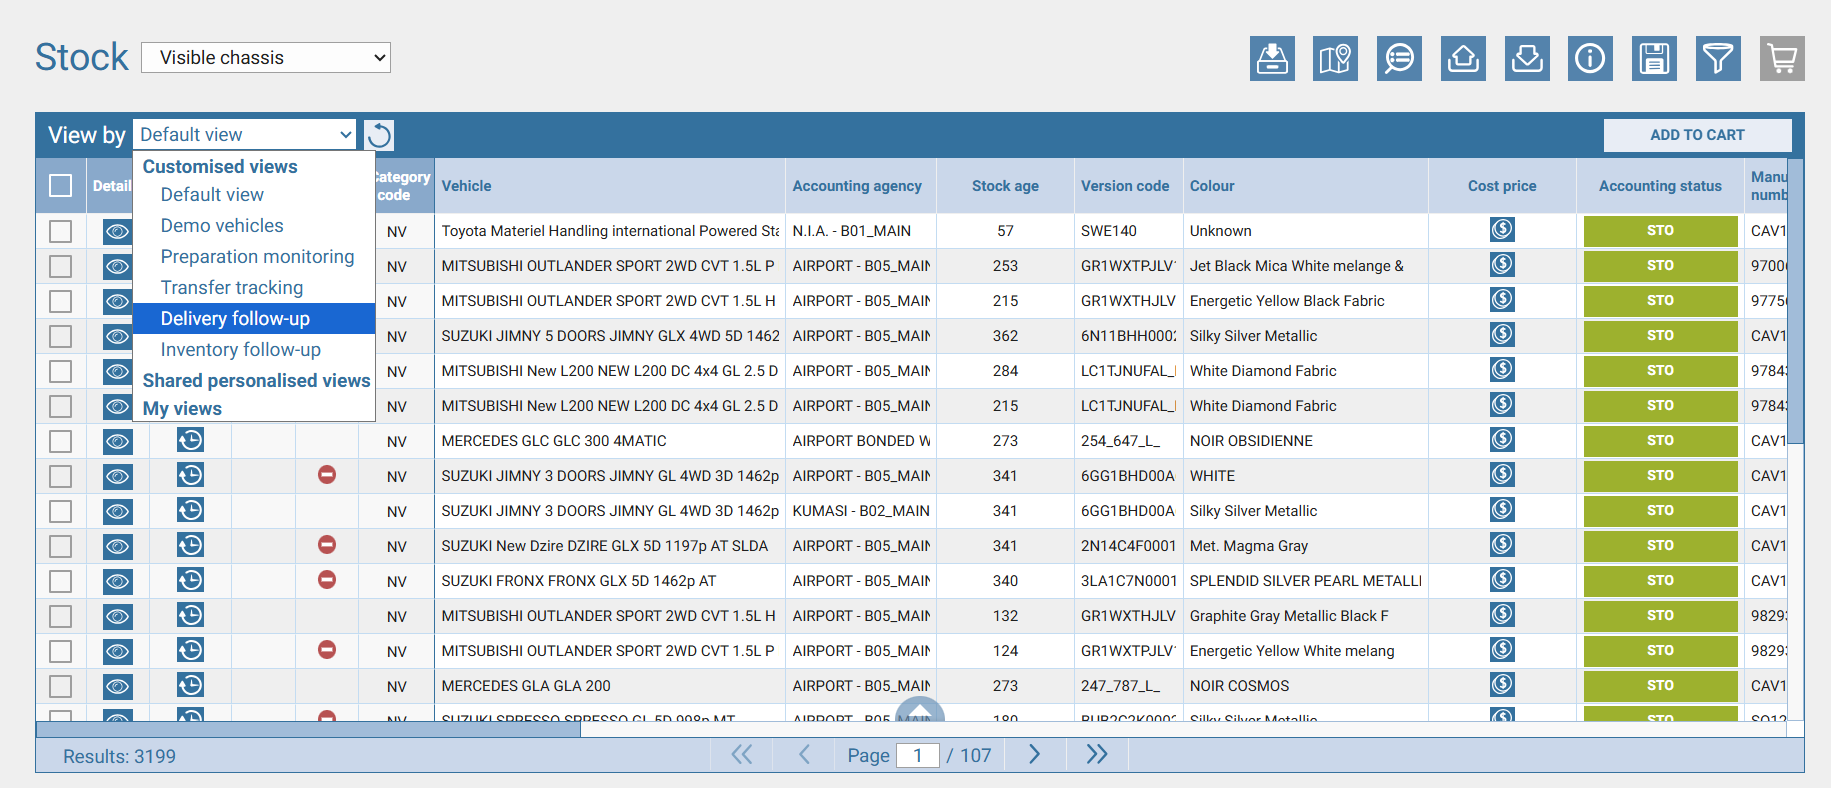Open history icon for MERCEDES GLA 200 row
1831x788 pixels.
coord(190,685)
